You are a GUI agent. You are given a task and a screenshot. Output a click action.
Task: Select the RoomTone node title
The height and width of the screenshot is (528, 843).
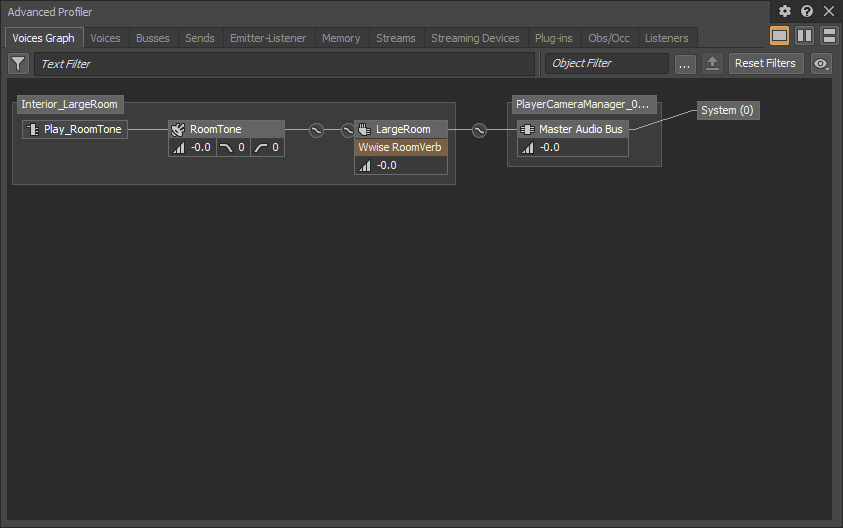tap(216, 129)
